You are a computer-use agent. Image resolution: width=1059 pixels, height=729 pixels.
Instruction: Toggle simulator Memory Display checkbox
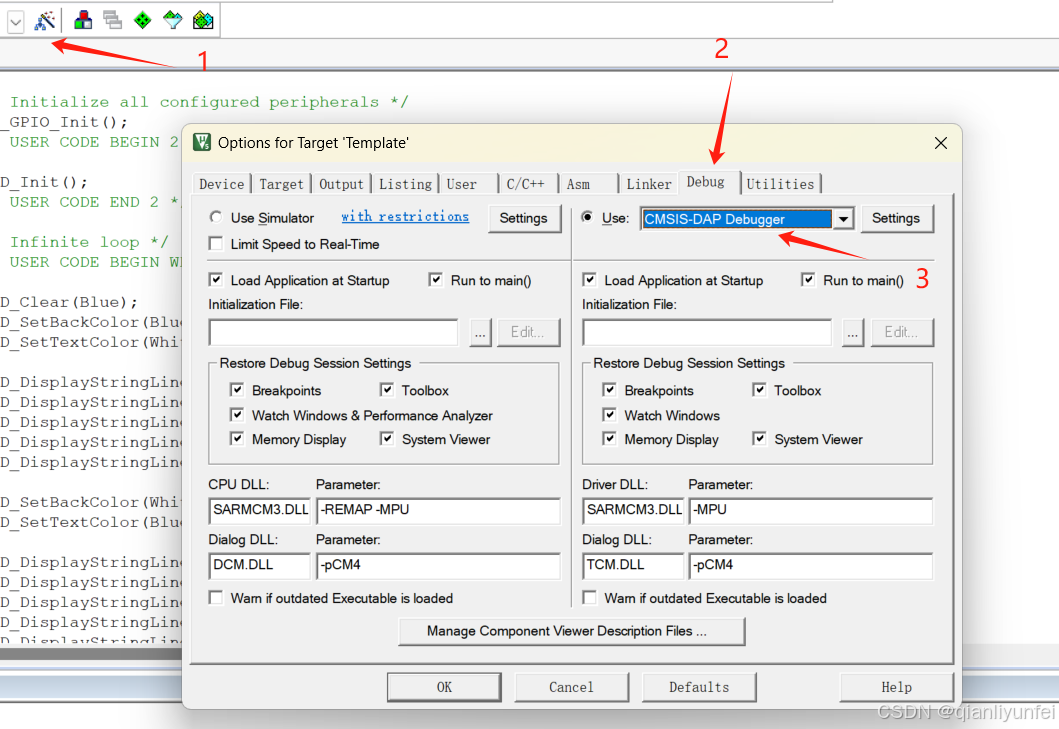(237, 438)
